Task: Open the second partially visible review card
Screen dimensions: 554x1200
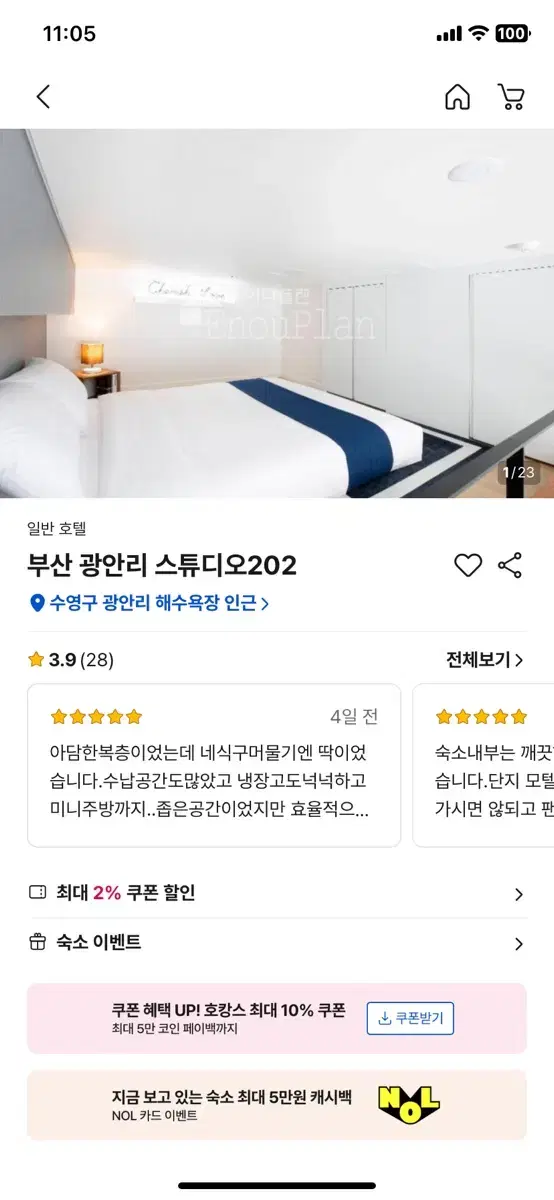Action: tap(483, 765)
